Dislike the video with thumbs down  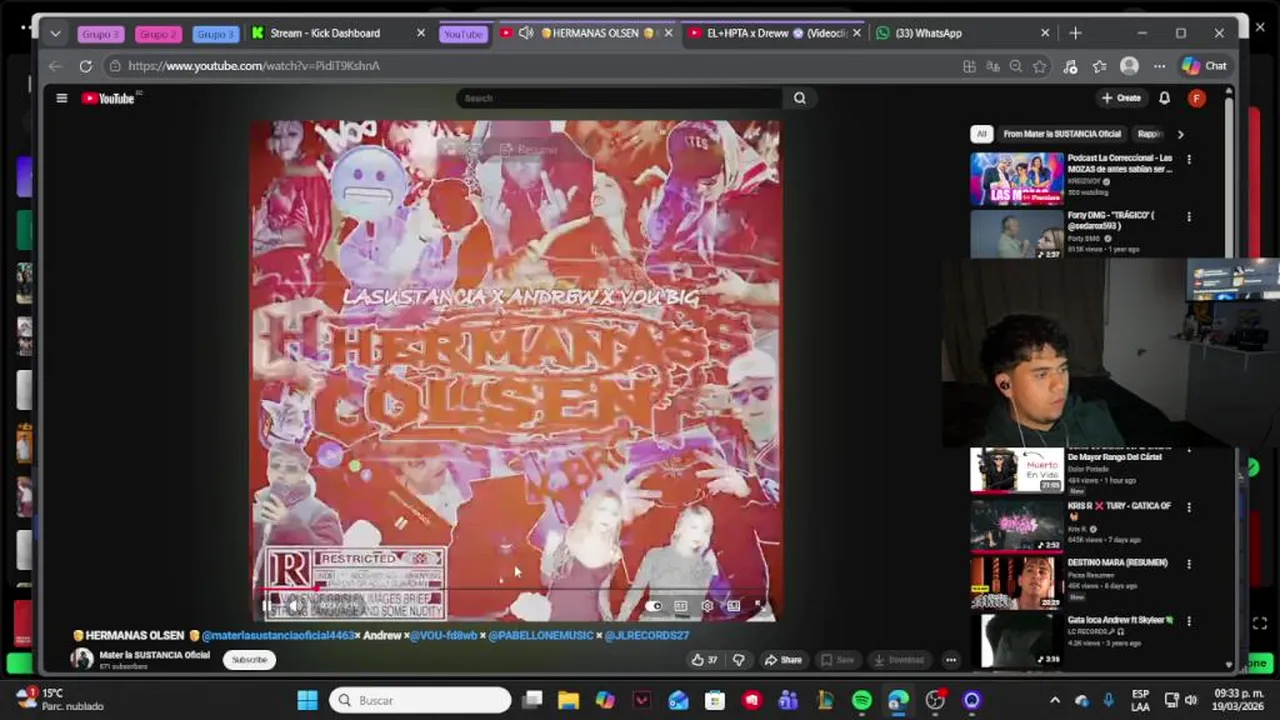pyautogui.click(x=739, y=660)
